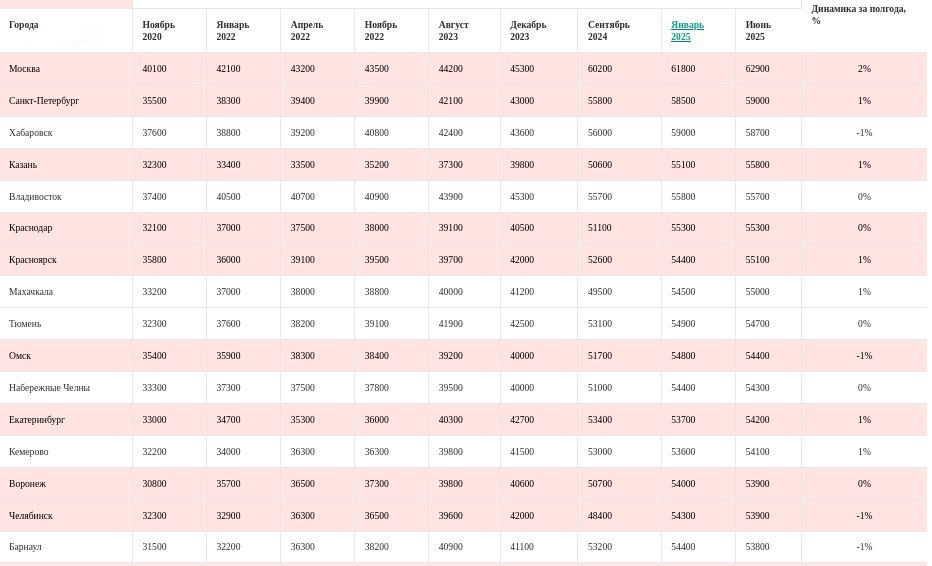Click the Сентябрь 2024 column header
The image size is (932, 566).
coord(608,31)
